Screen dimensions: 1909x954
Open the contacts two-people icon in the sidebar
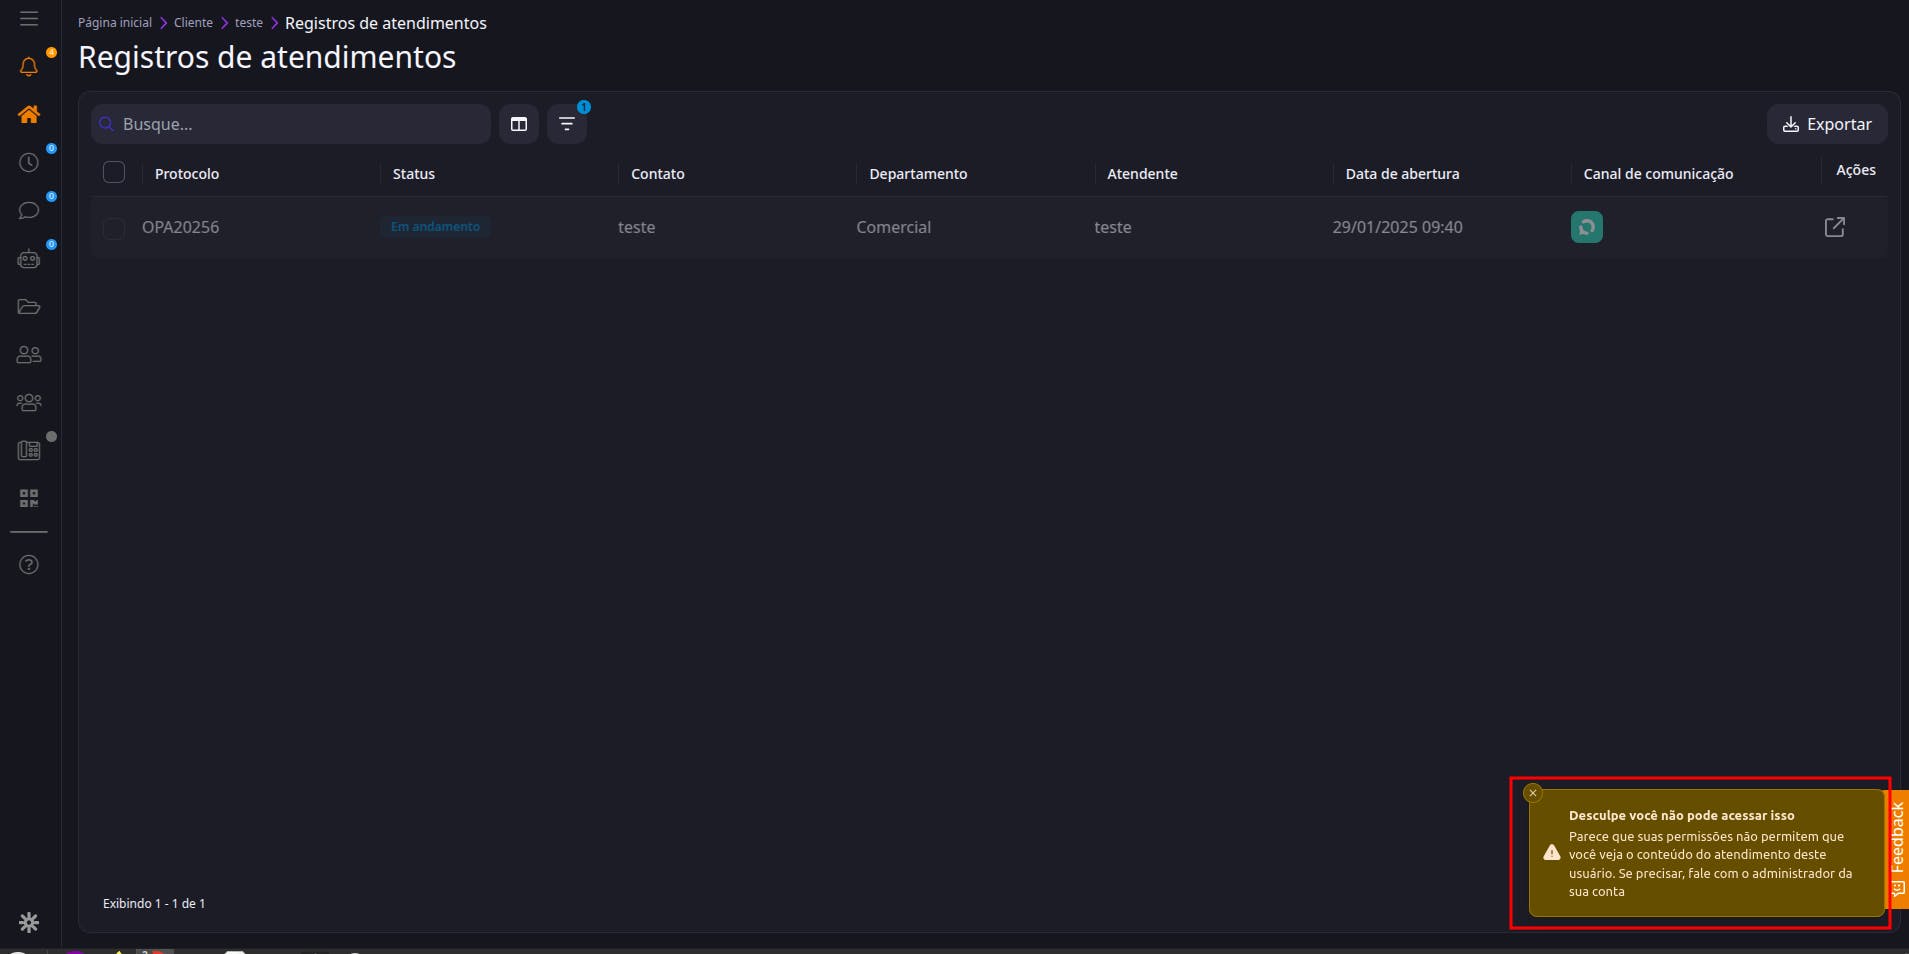(x=29, y=355)
